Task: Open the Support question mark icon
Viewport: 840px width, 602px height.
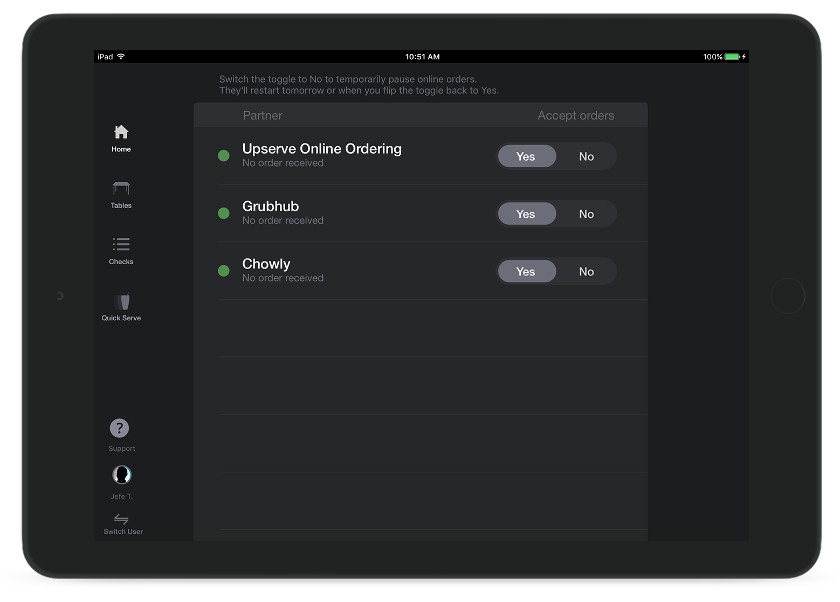Action: coord(119,428)
